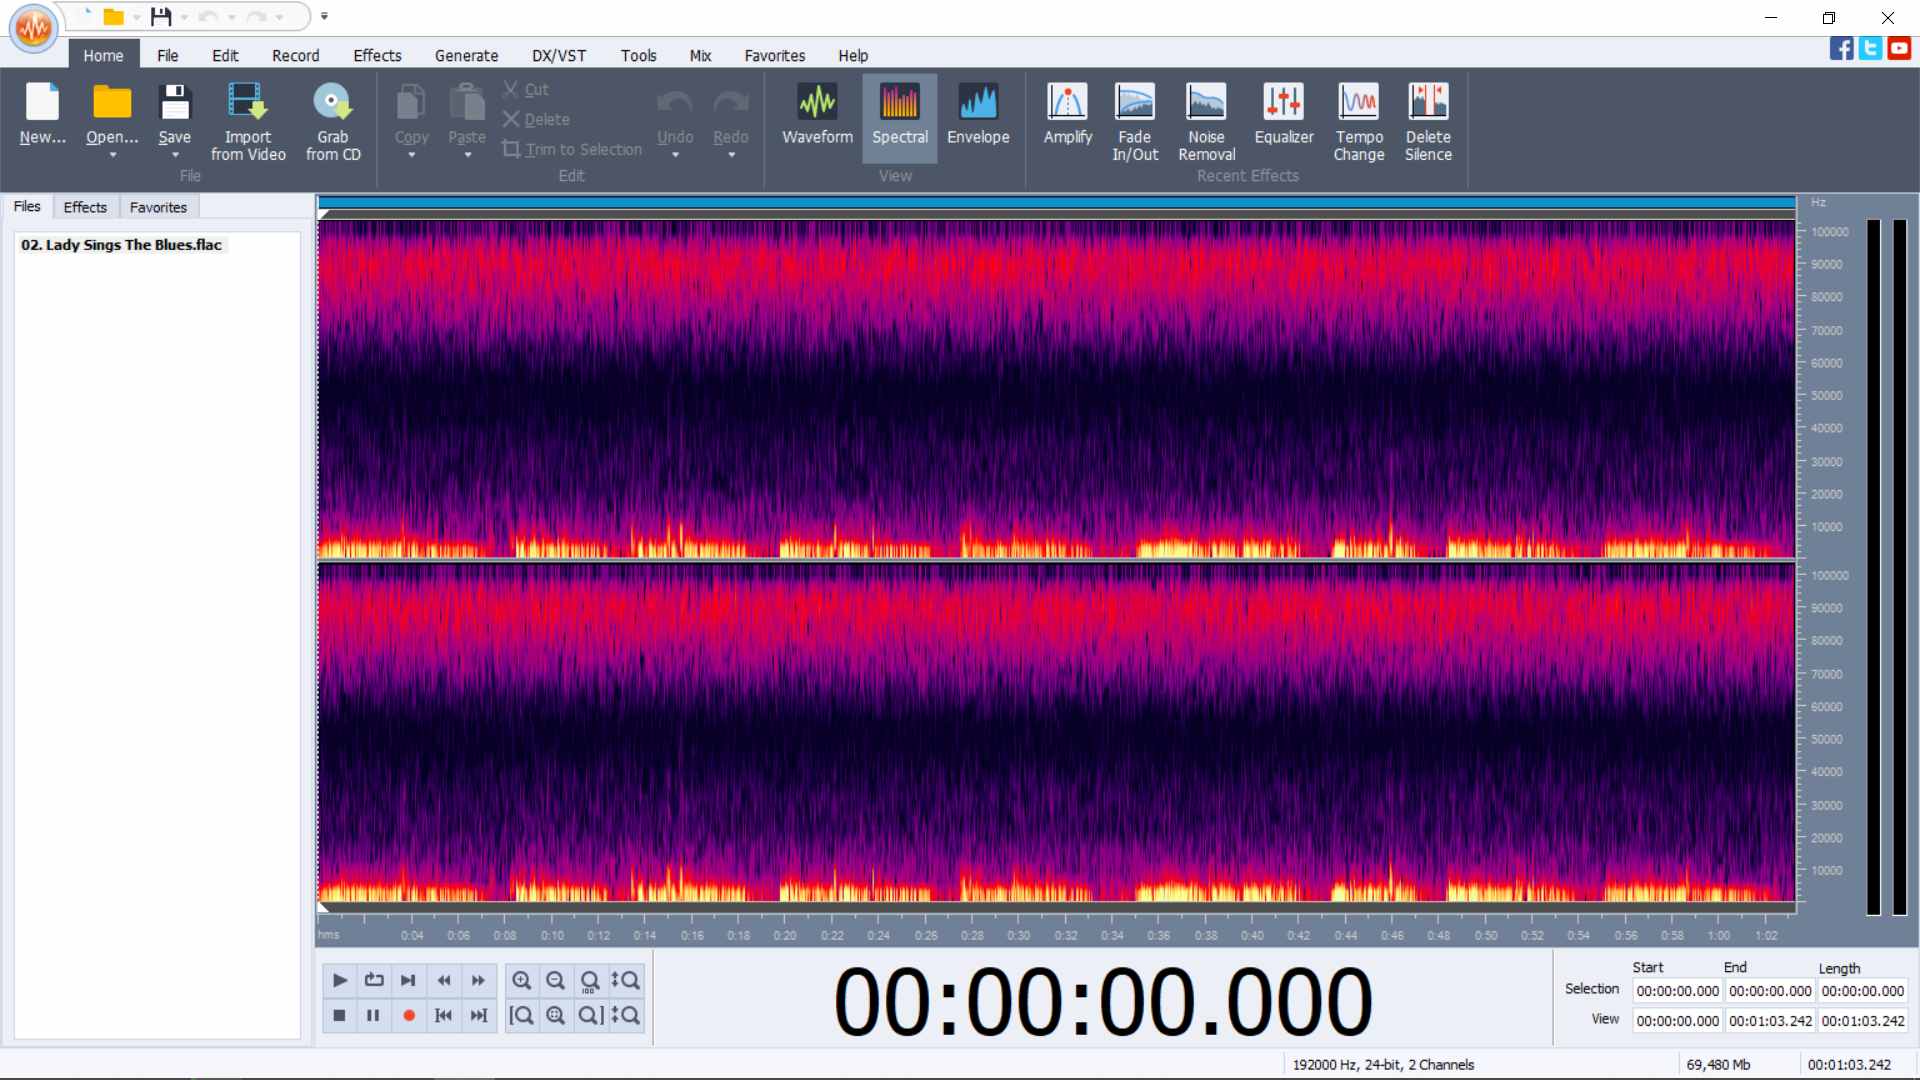Click the Selection Start time field

point(1677,991)
